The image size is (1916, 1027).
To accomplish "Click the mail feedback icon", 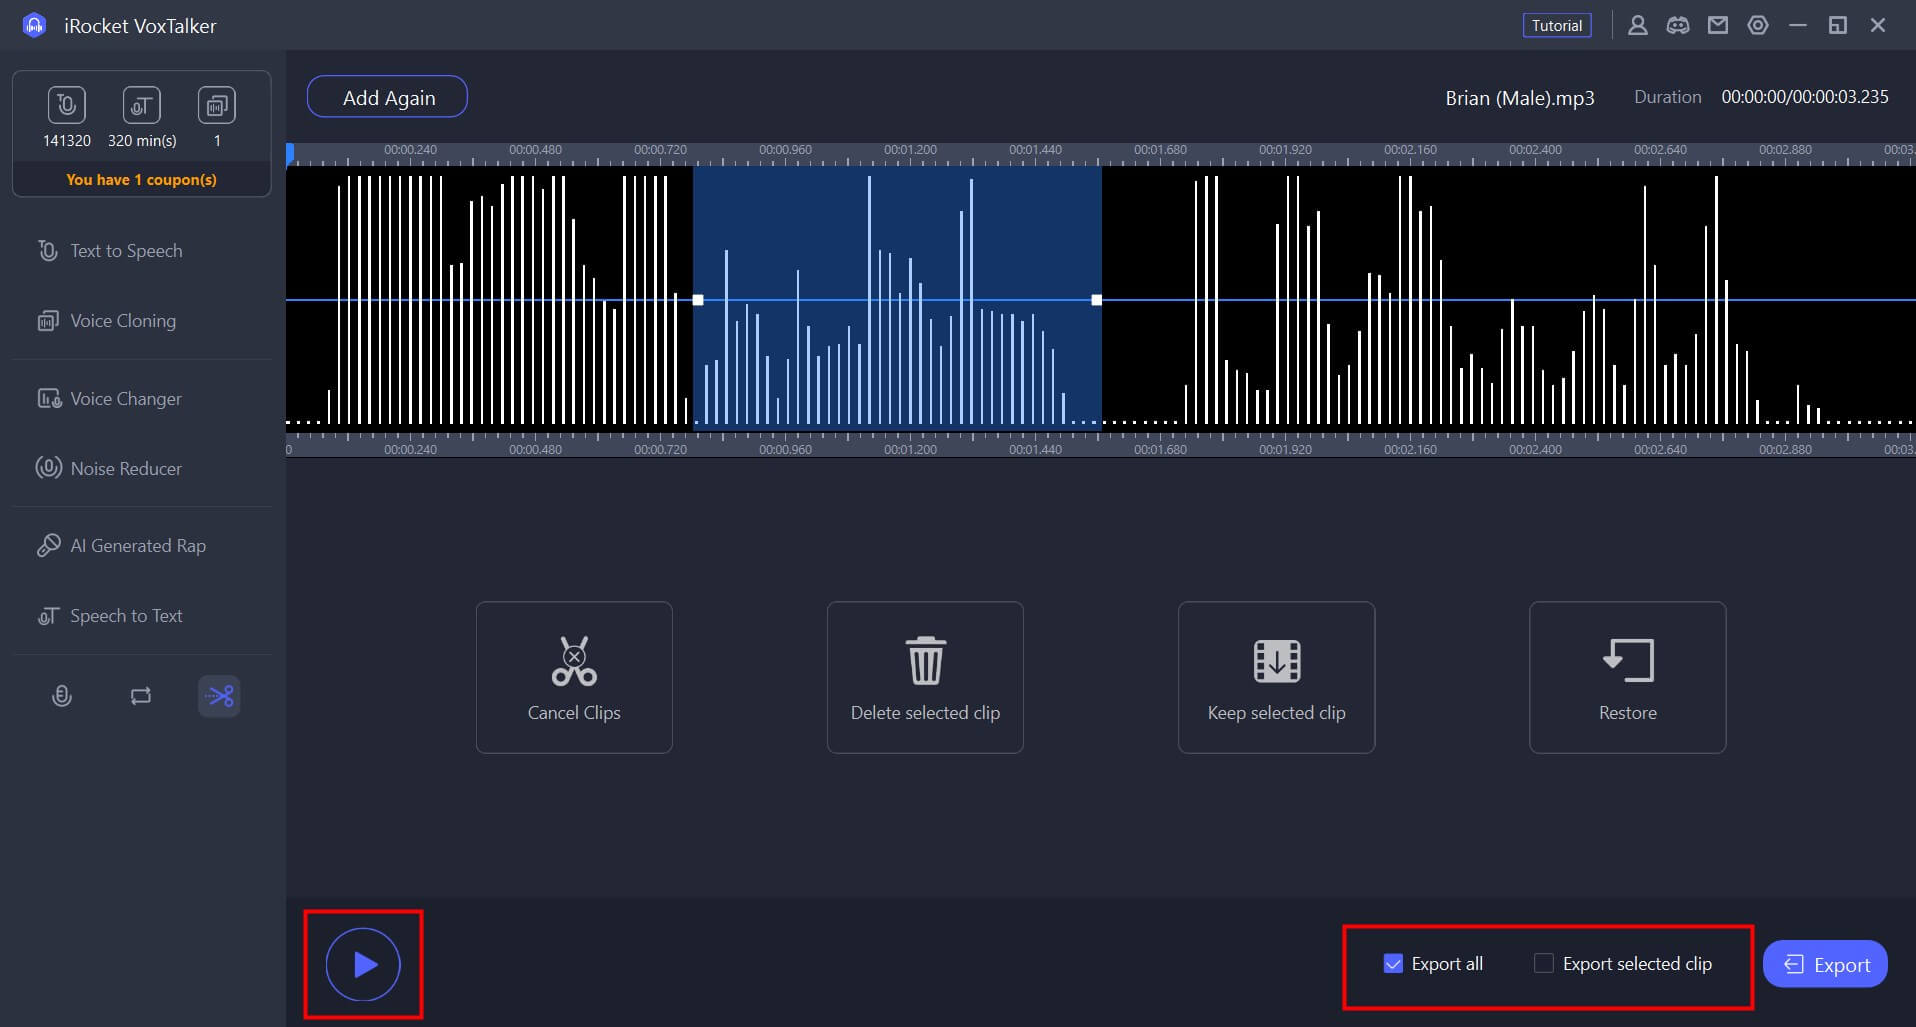I will coord(1718,25).
